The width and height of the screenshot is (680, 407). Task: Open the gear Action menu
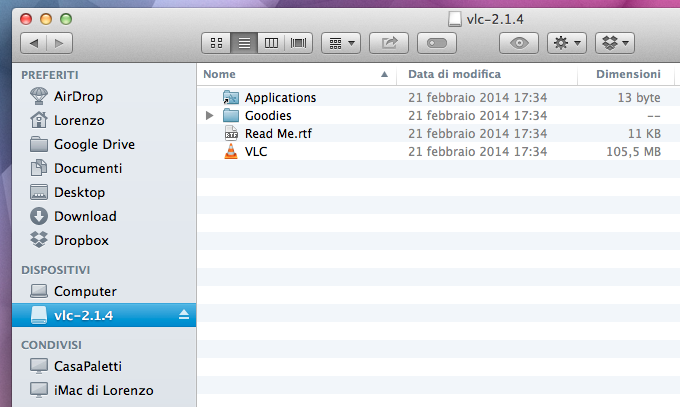tap(567, 43)
